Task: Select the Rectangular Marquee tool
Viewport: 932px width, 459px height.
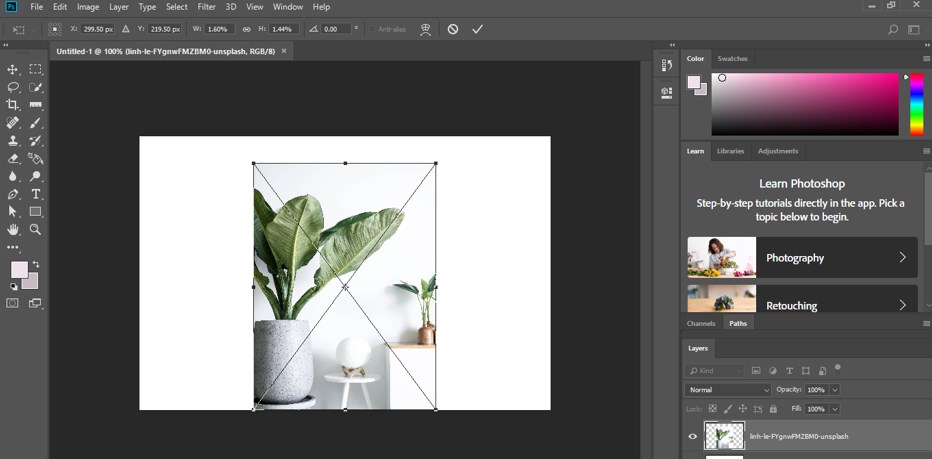Action: point(36,70)
